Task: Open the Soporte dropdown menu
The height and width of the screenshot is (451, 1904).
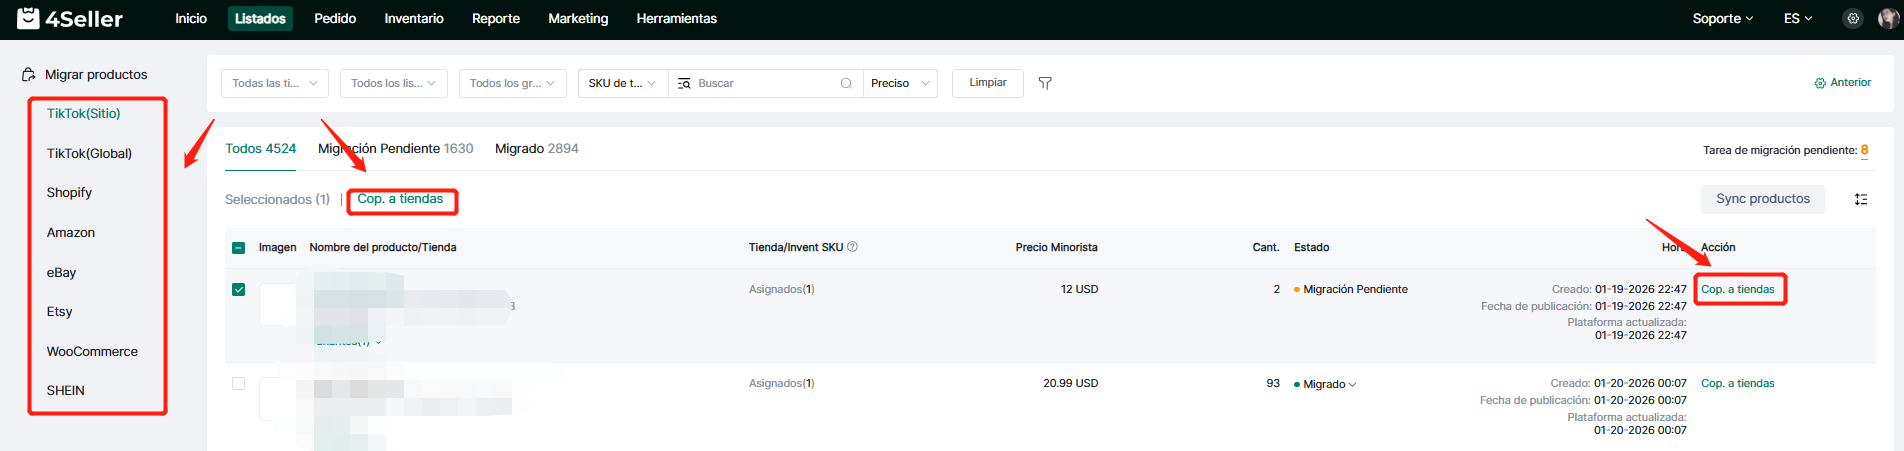Action: coord(1722,19)
